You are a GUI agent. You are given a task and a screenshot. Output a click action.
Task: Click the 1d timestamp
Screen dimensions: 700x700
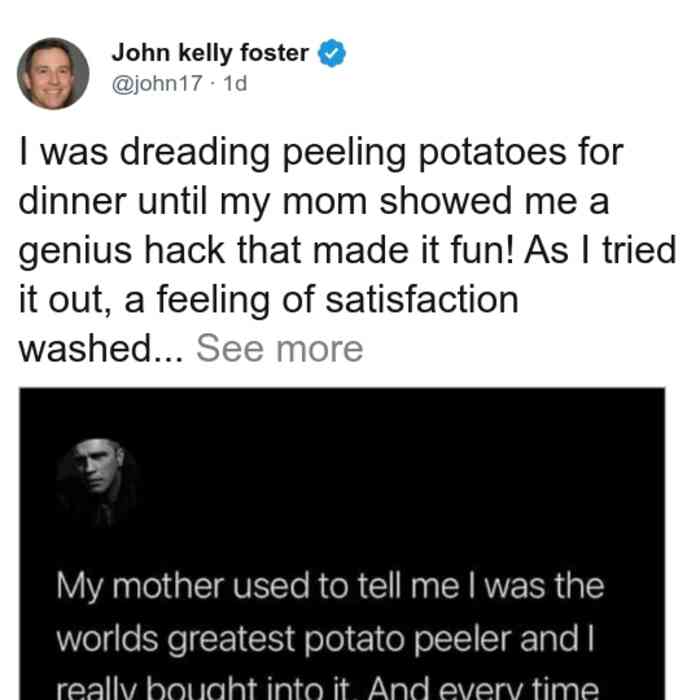(x=235, y=83)
